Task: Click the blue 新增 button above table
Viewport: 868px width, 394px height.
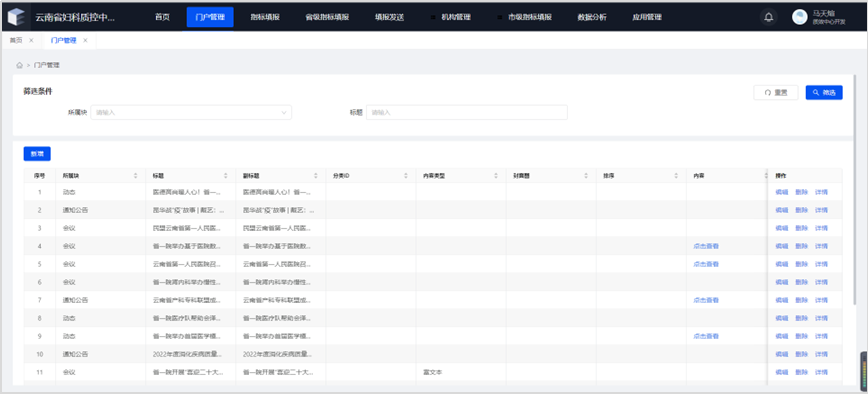Action: pos(37,154)
